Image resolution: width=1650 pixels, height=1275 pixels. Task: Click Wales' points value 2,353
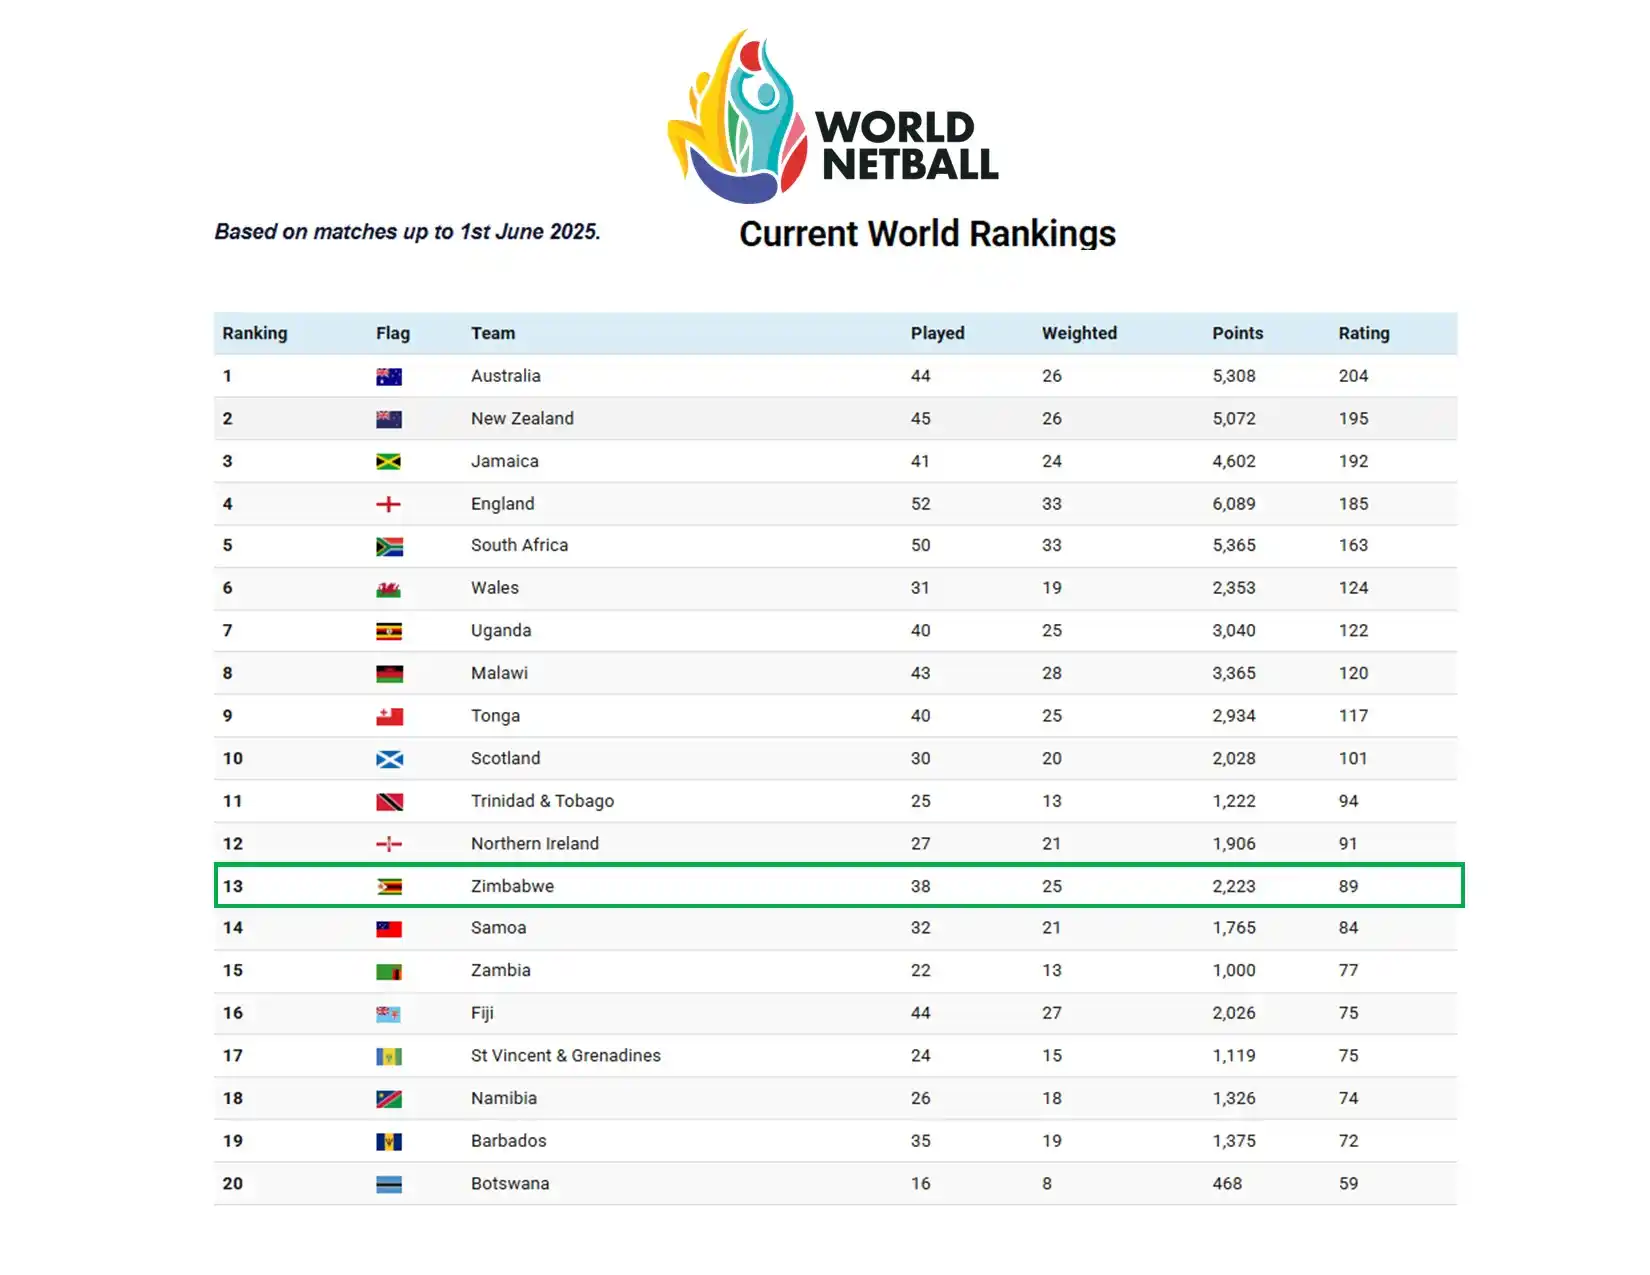1234,588
